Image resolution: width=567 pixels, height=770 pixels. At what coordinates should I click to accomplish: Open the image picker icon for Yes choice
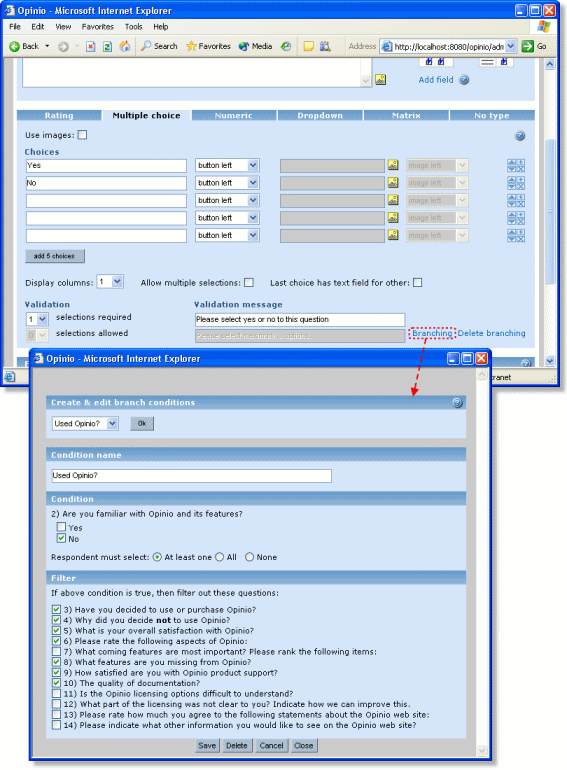tap(393, 165)
